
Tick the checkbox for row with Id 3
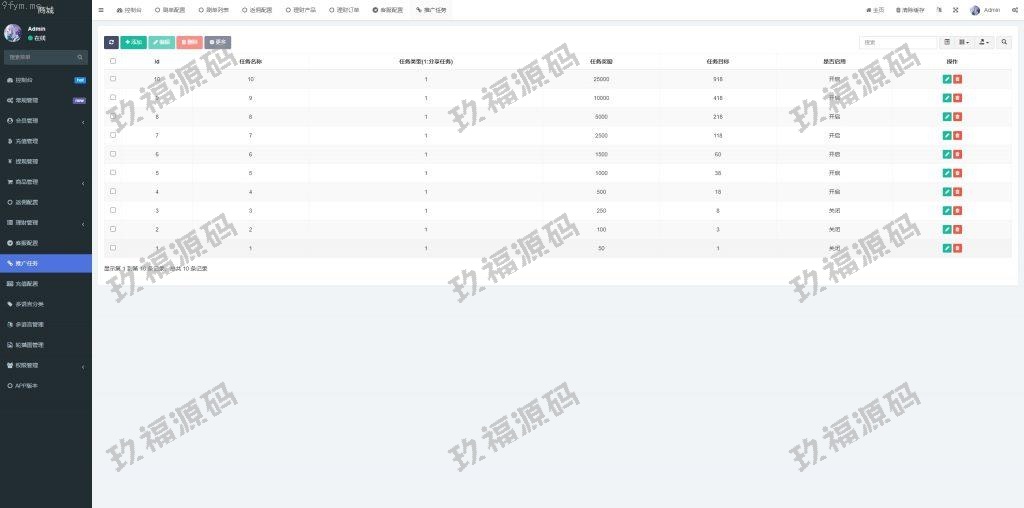[113, 210]
